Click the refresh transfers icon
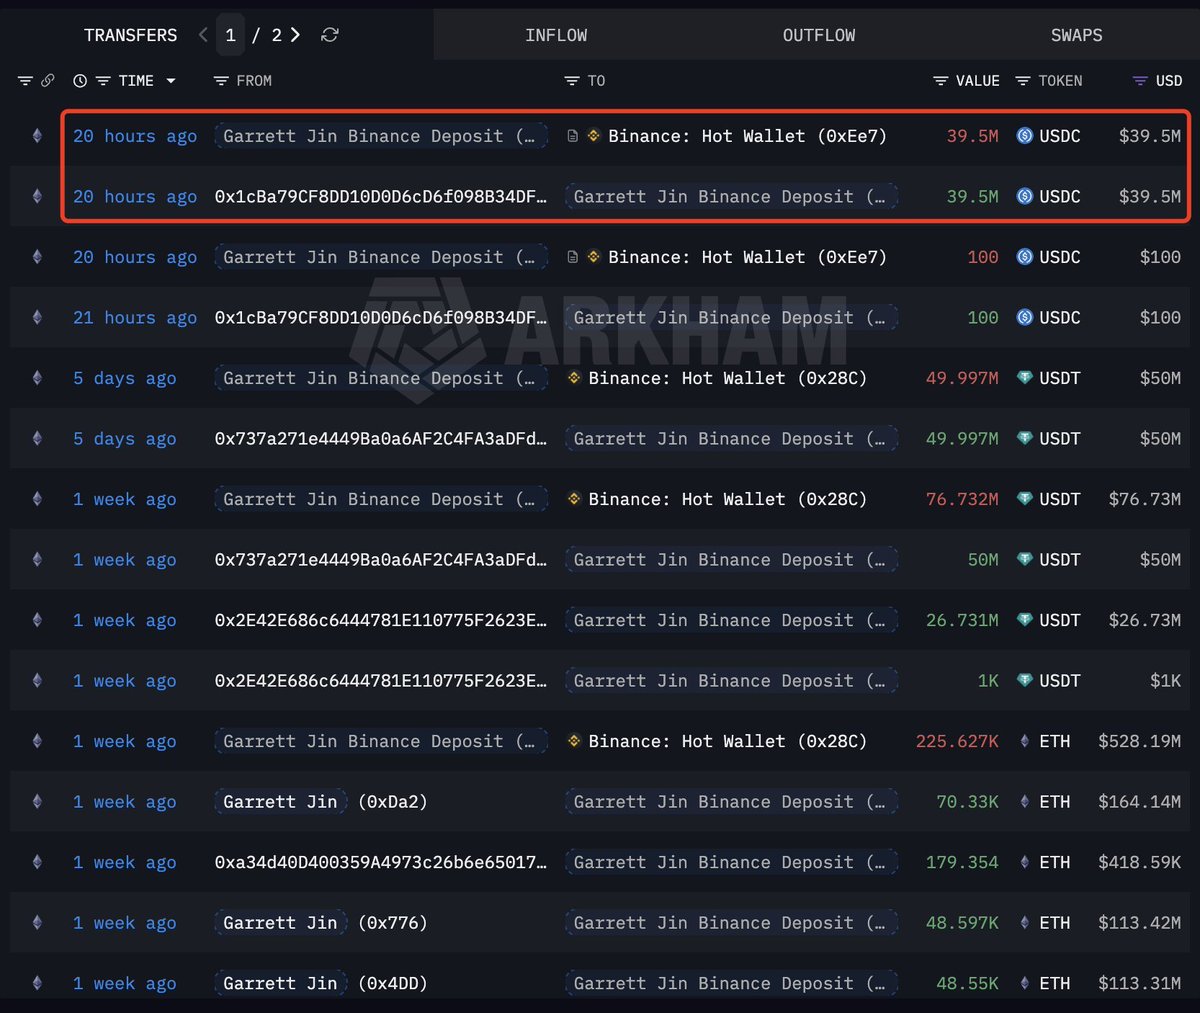Image resolution: width=1200 pixels, height=1013 pixels. click(330, 35)
